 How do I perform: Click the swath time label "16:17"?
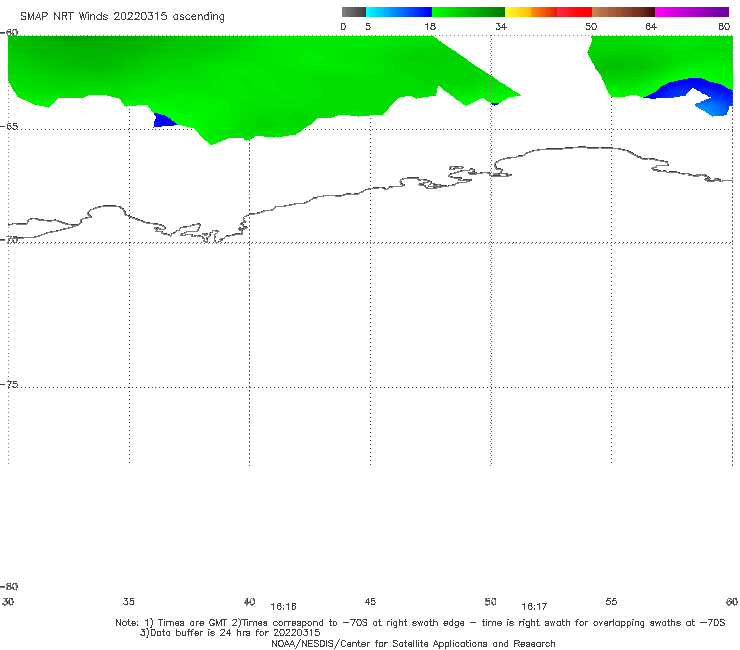pyautogui.click(x=534, y=607)
